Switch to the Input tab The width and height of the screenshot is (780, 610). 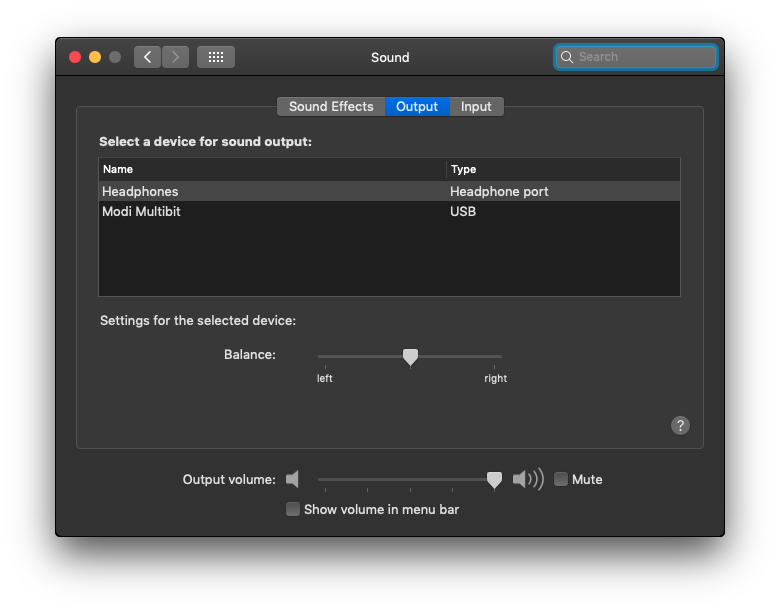(x=476, y=106)
